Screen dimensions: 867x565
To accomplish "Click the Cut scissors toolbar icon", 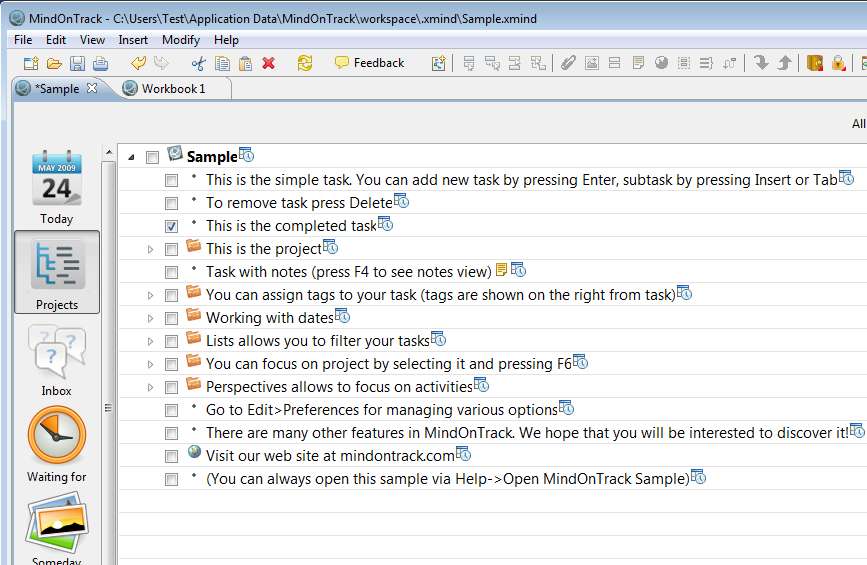I will 198,63.
